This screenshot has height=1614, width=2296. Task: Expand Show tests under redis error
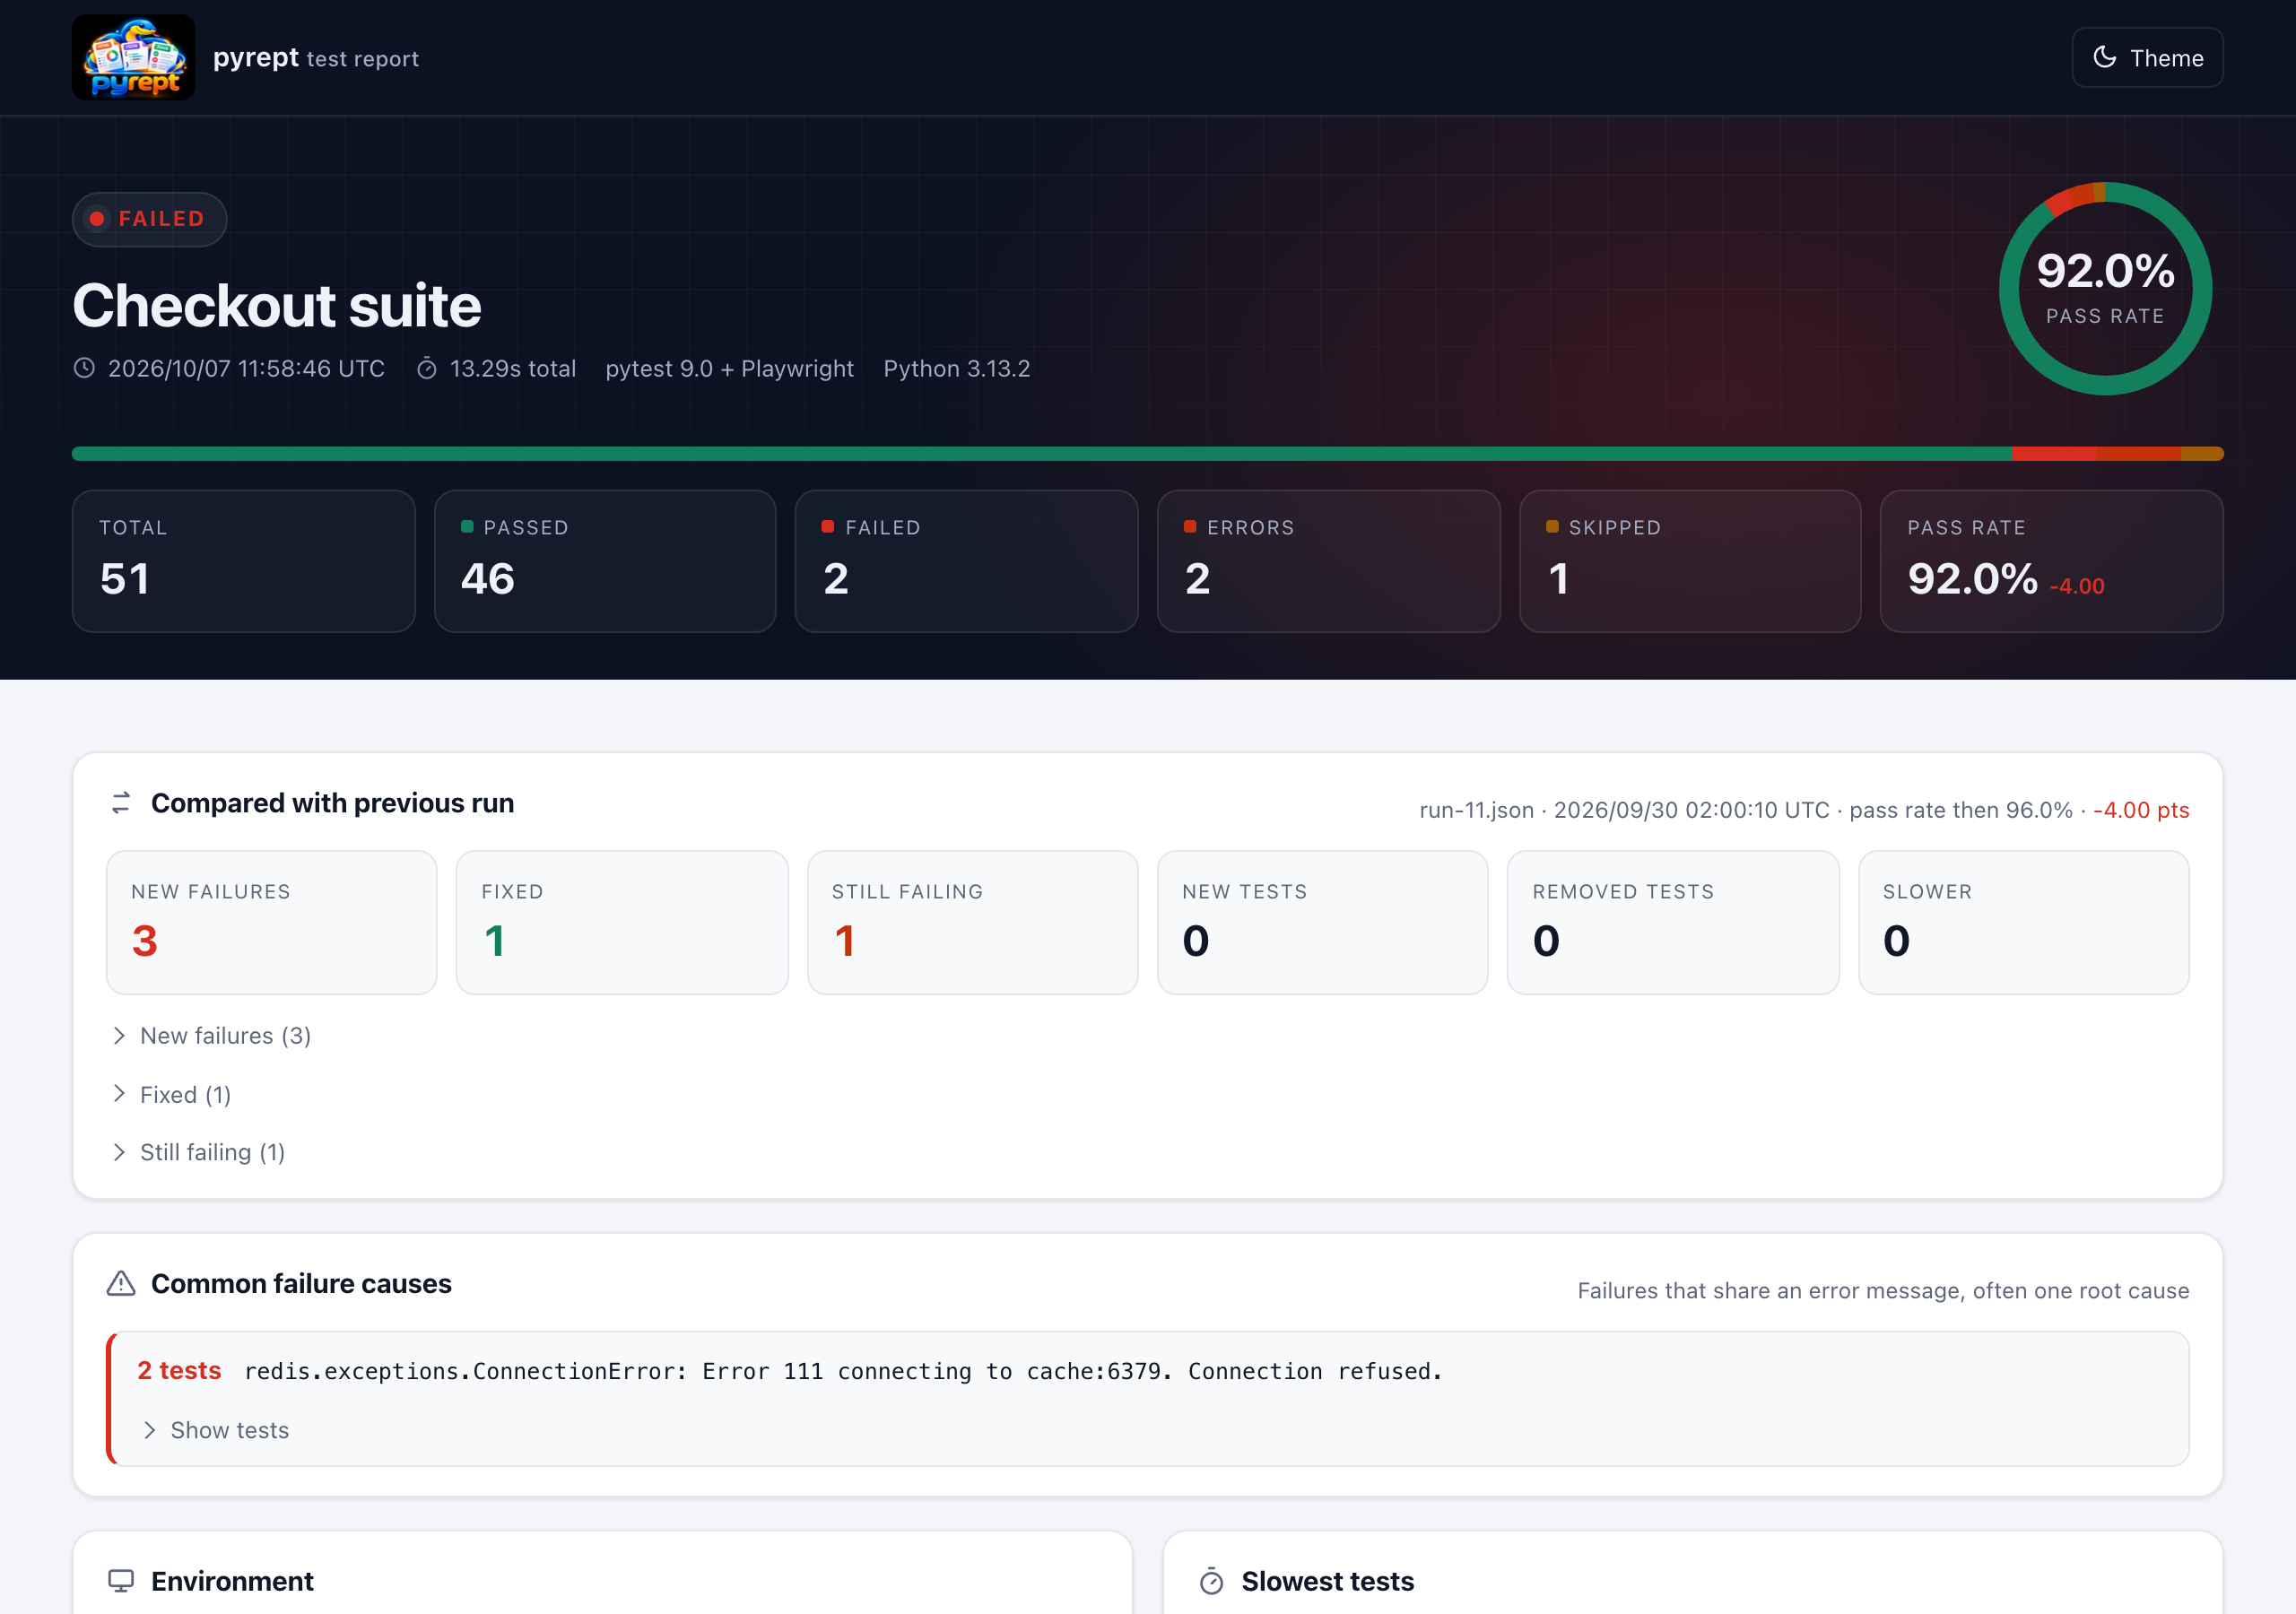pyautogui.click(x=215, y=1430)
